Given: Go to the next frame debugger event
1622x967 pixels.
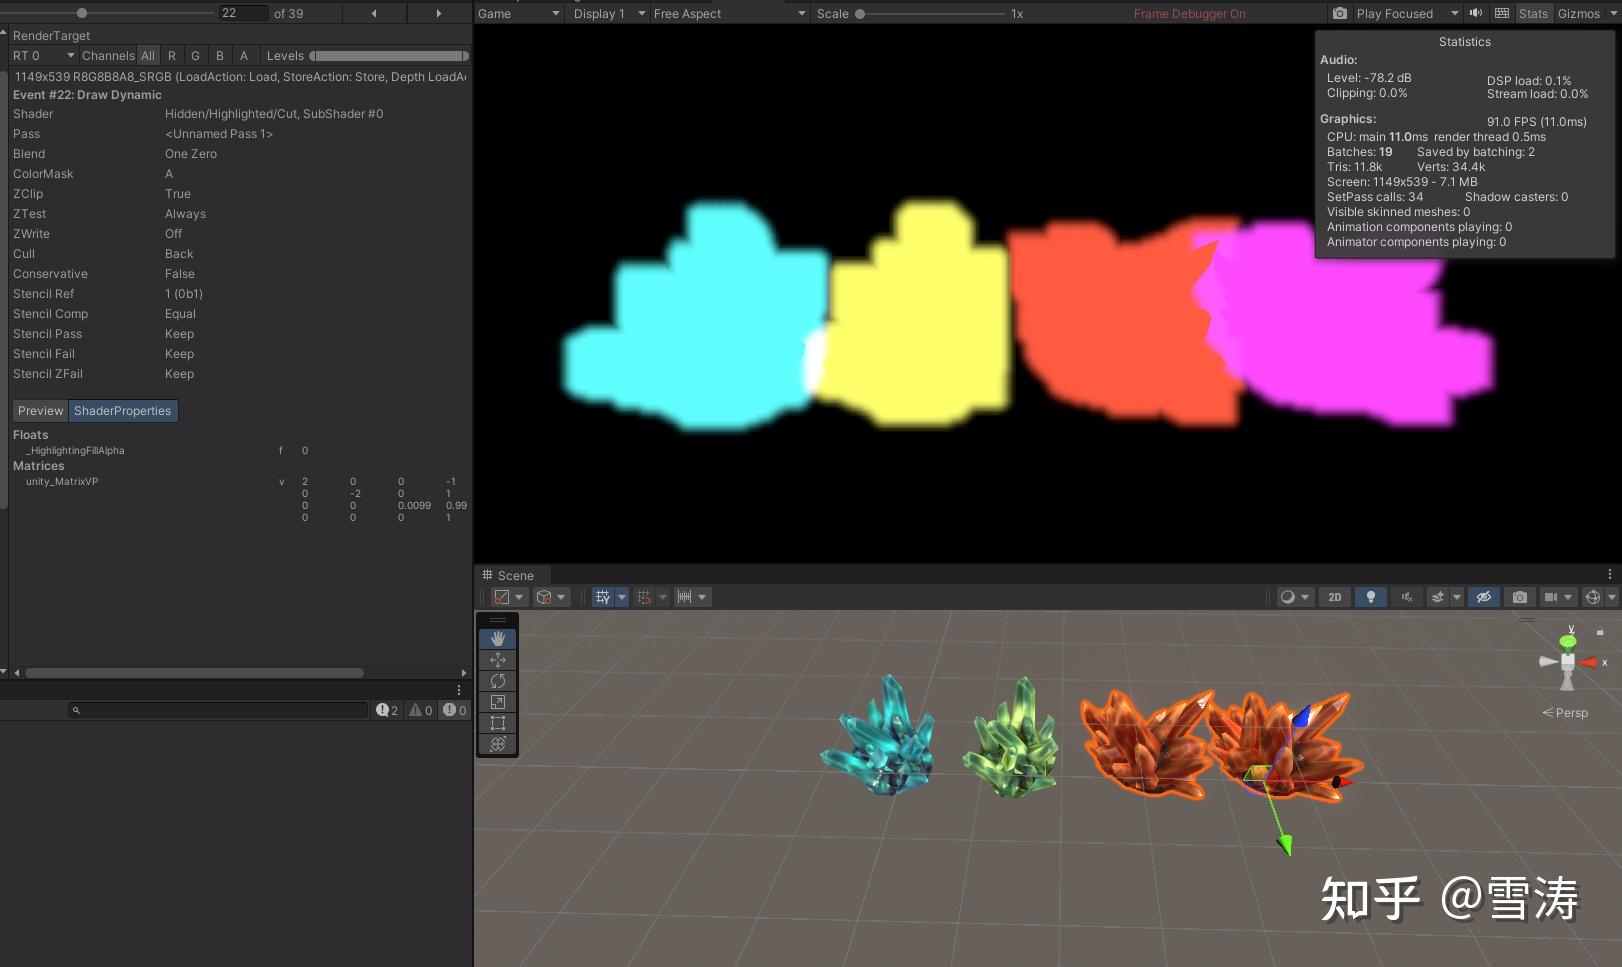Looking at the screenshot, I should 438,13.
